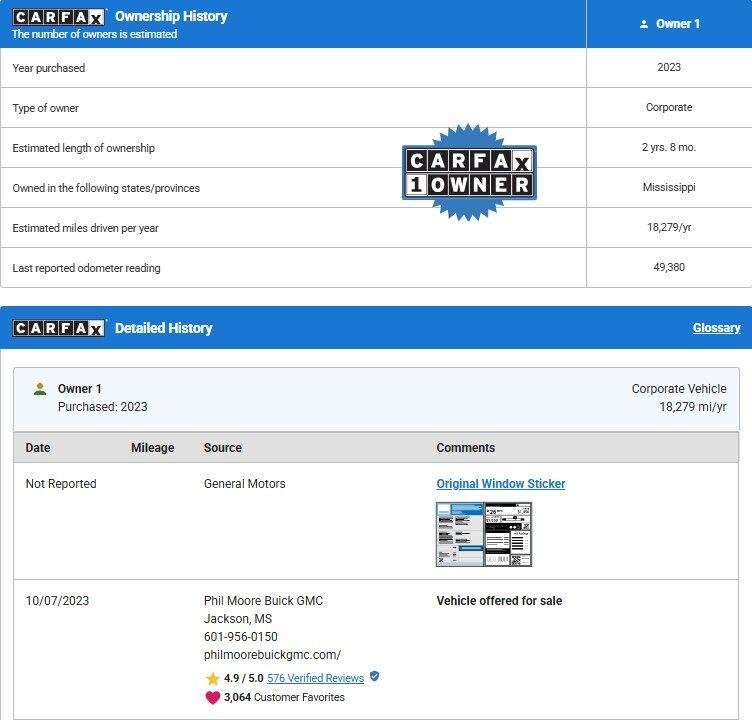Viewport: 752px width, 720px height.
Task: Click the Corporate owner type value
Action: pos(669,107)
